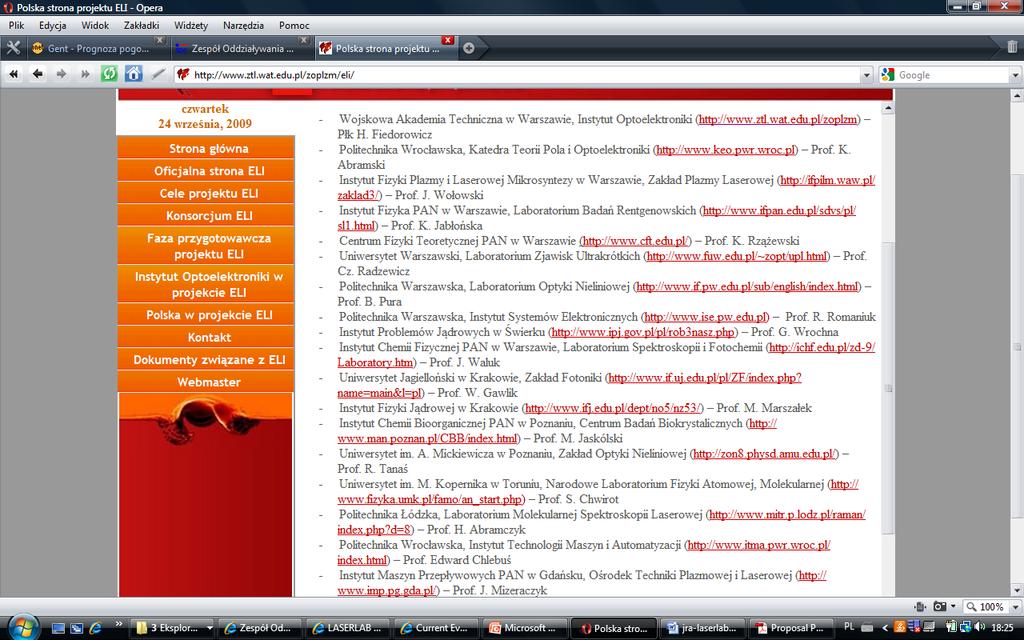Expand the 3 Eksplorator taskbar group arrow

[x=209, y=628]
